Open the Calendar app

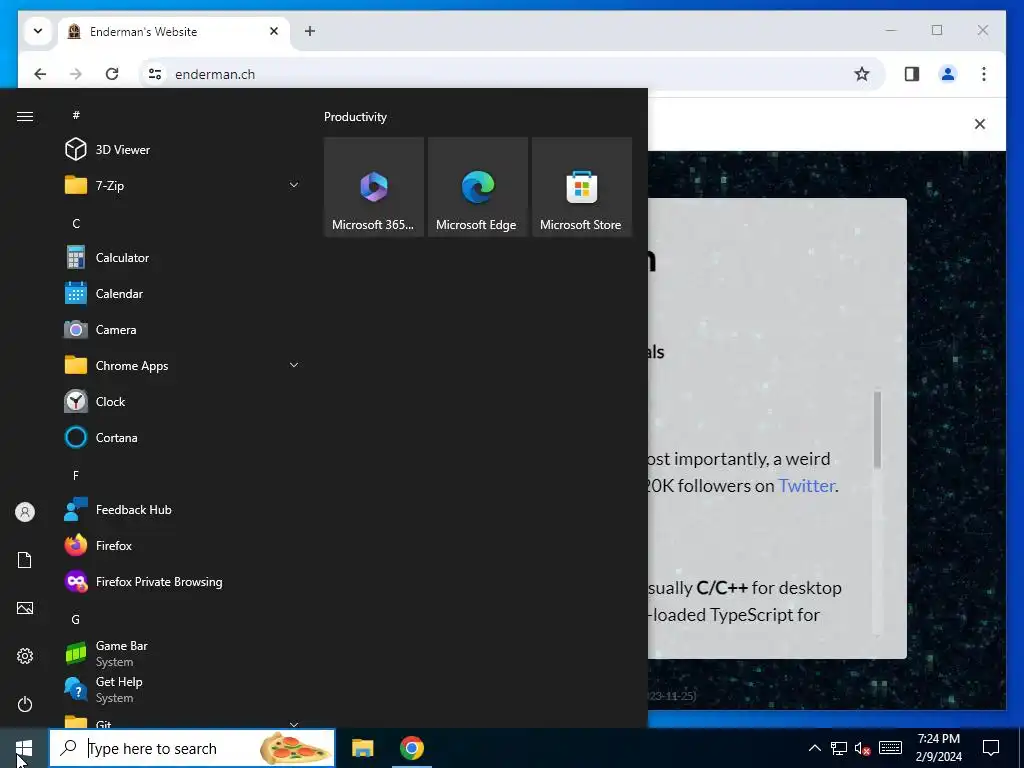coord(183,293)
